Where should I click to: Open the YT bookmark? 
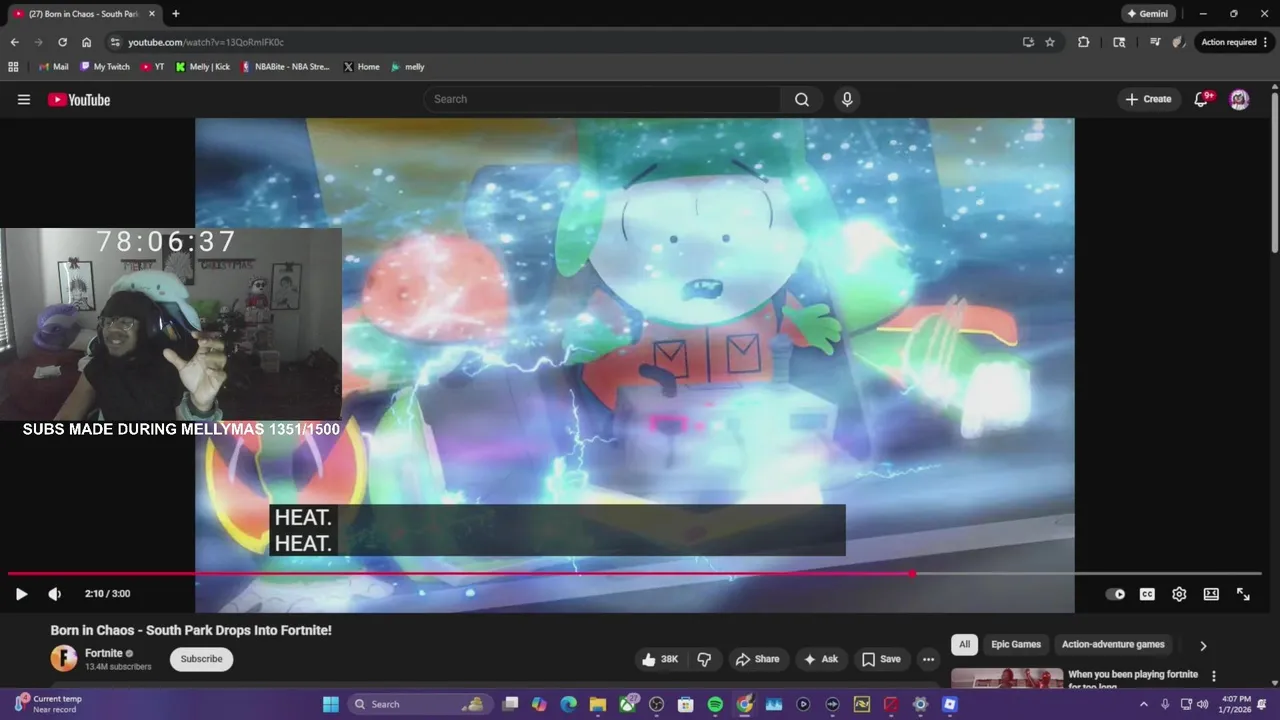coord(153,67)
